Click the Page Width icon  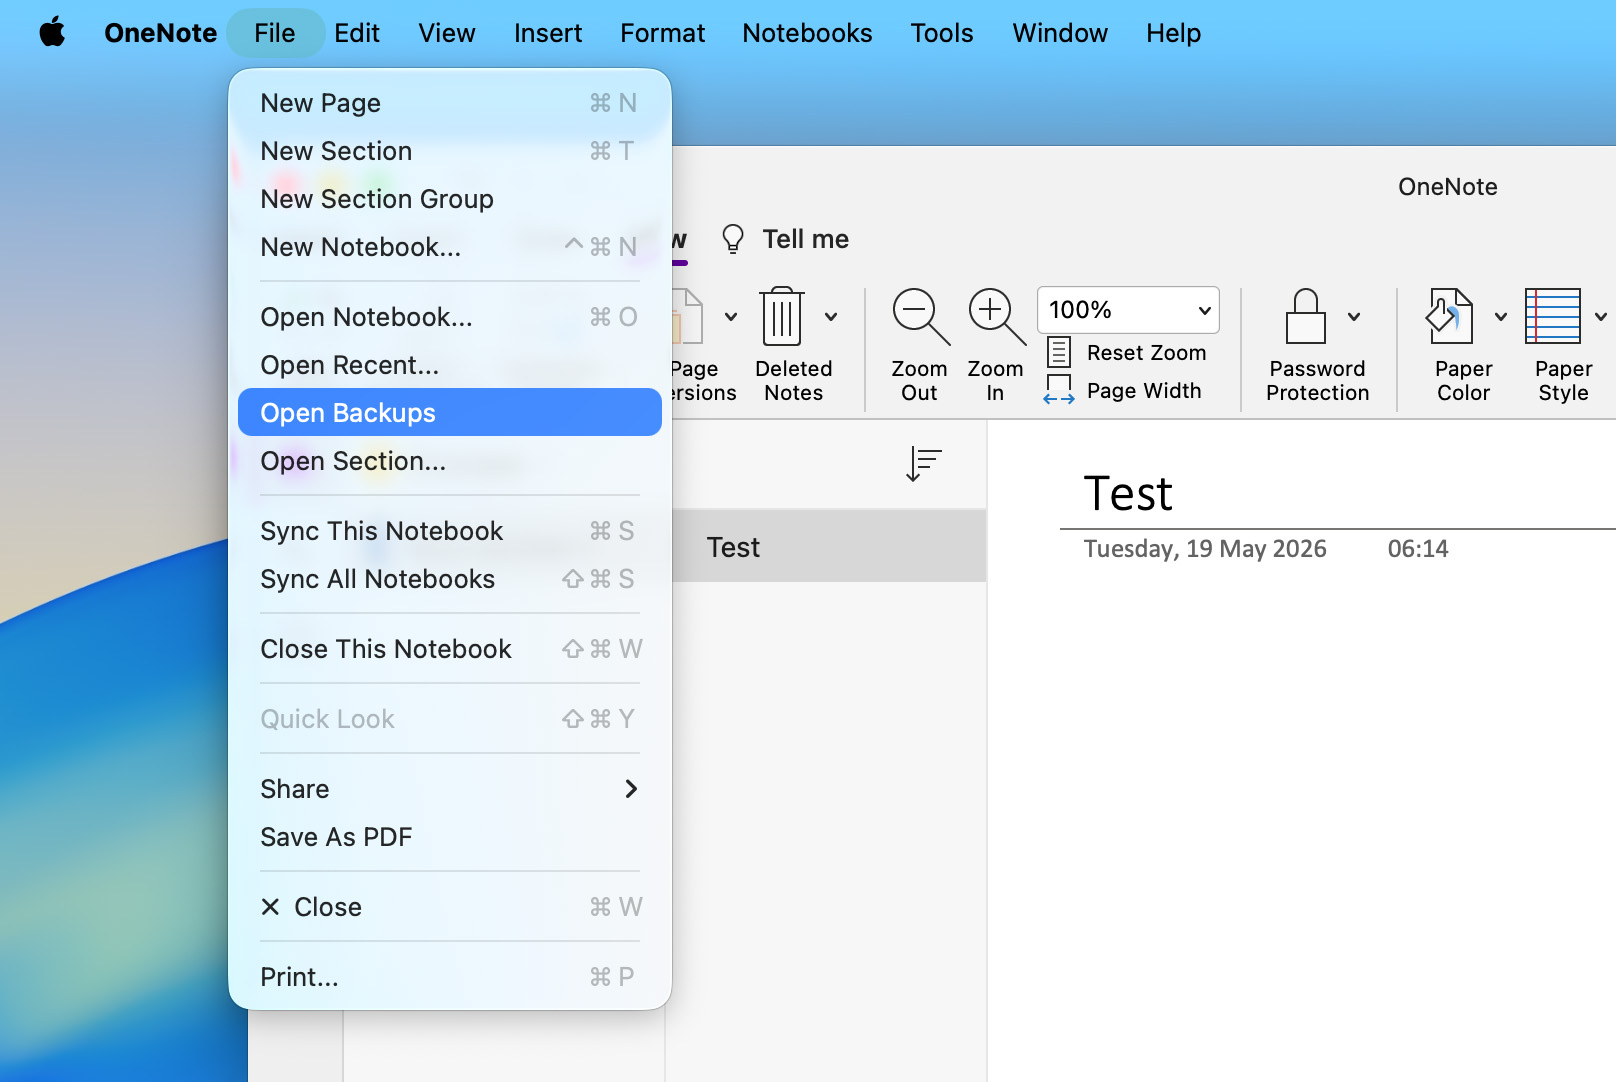1059,390
